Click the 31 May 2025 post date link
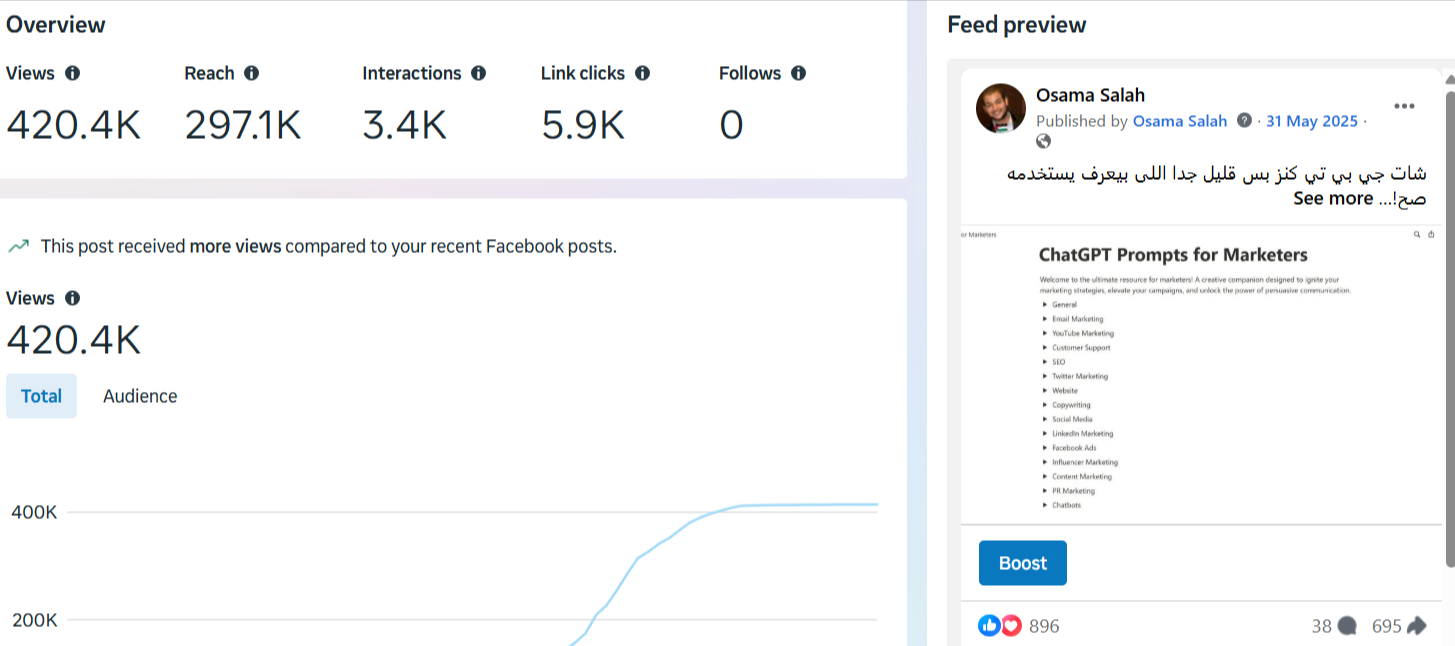This screenshot has width=1455, height=646. (1312, 121)
